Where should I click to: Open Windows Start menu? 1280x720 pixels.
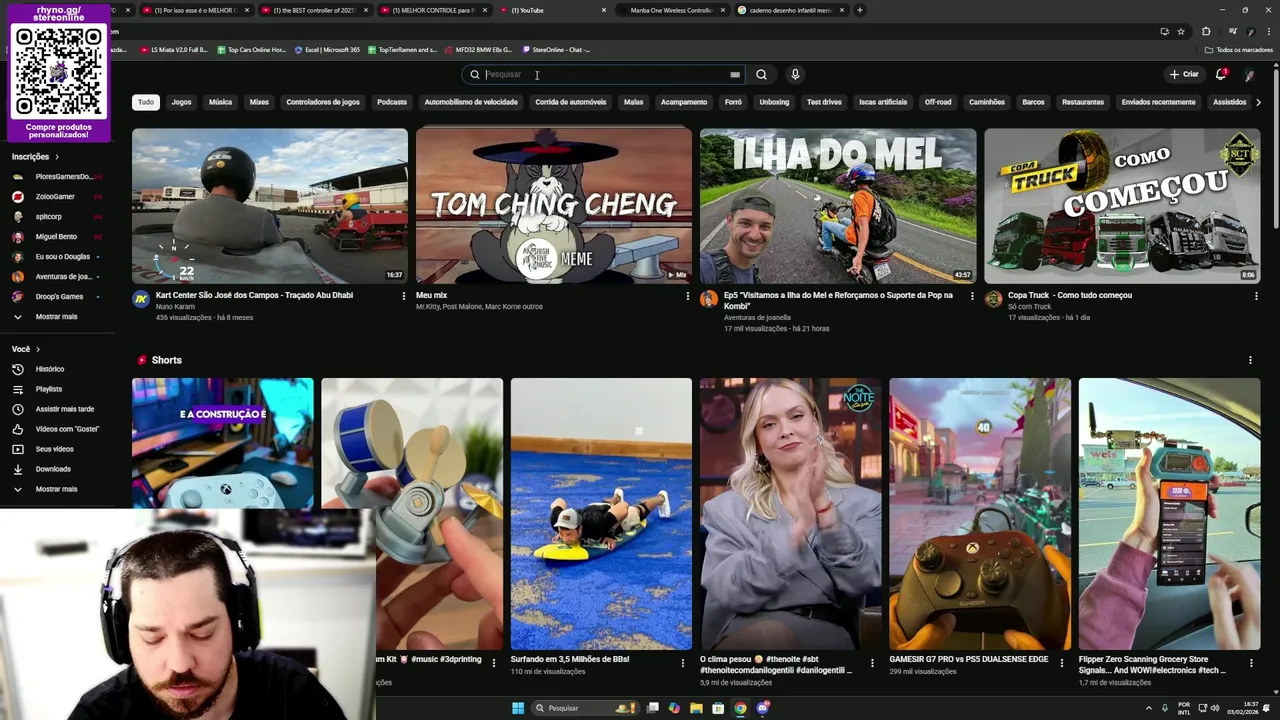[518, 708]
